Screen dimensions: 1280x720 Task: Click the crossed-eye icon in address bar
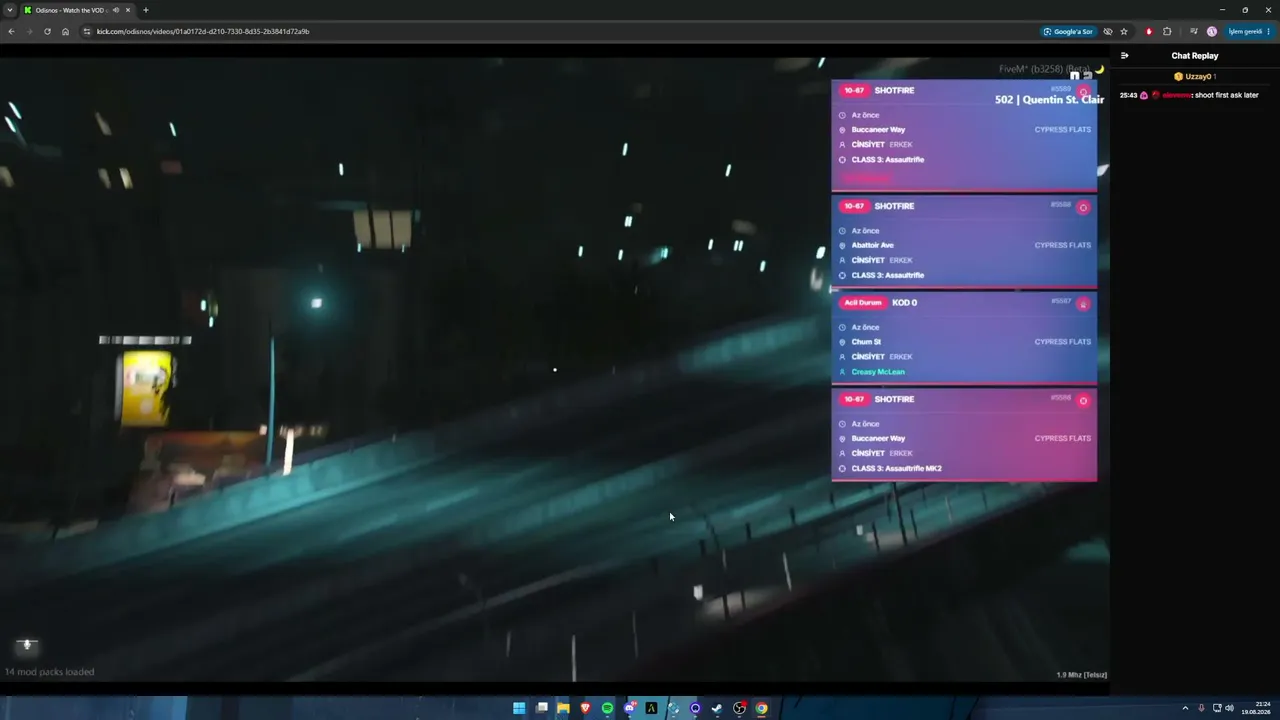[x=1108, y=31]
